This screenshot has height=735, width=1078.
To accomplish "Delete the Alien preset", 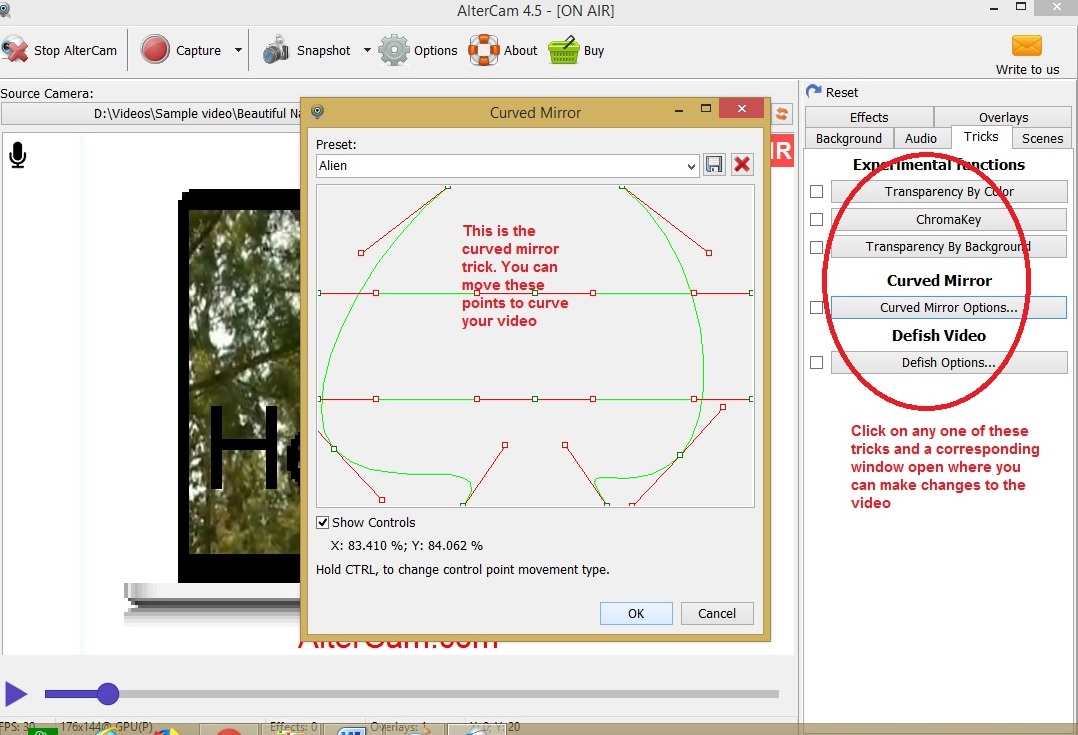I will 741,165.
